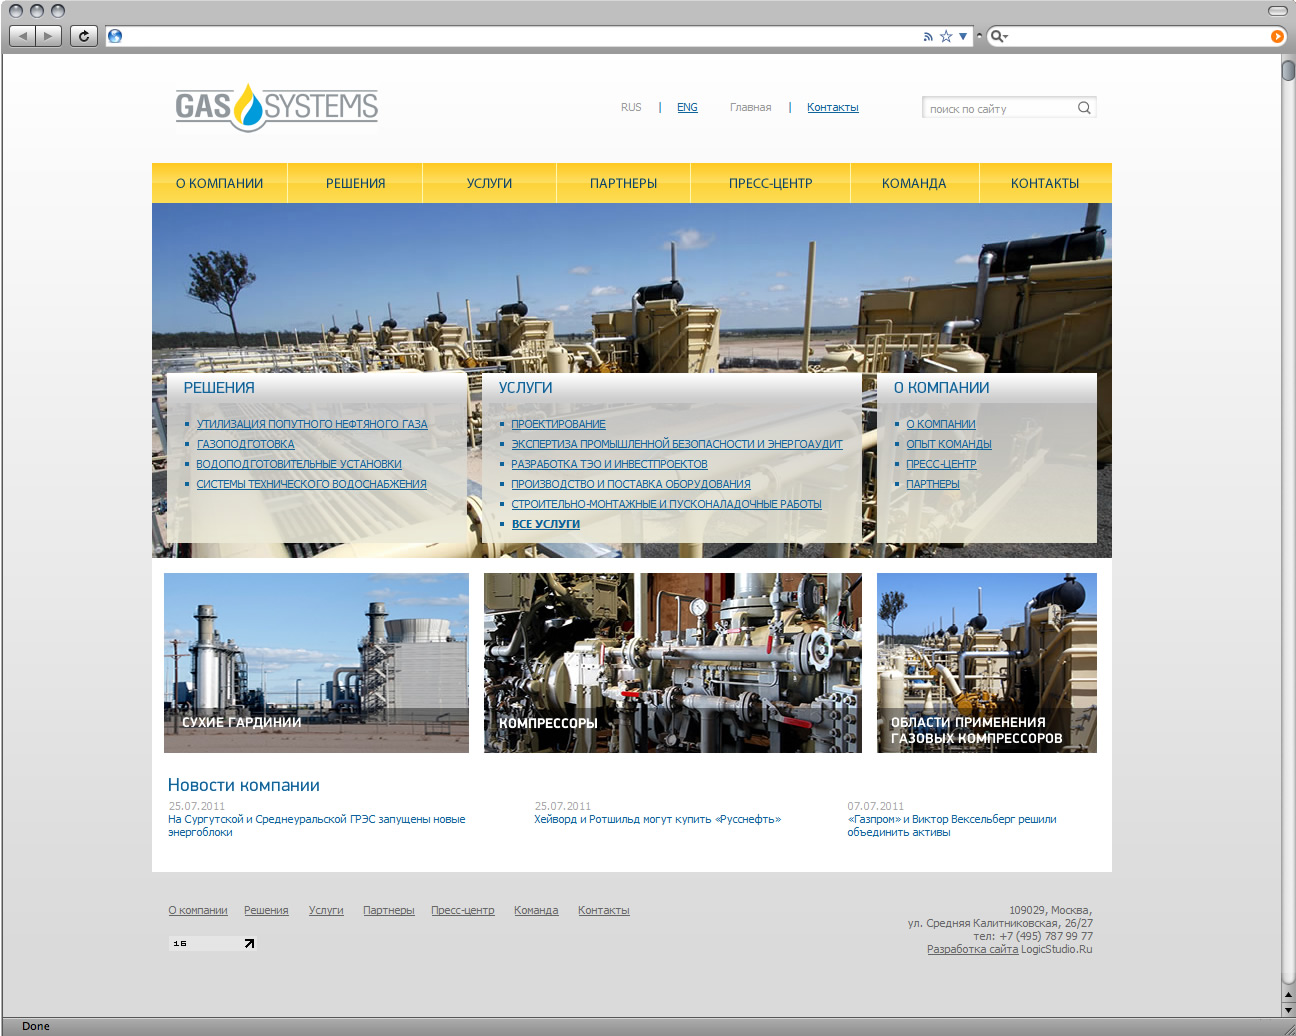Viewport: 1296px width, 1036px height.
Task: Open О КОМПАНИИ main menu item
Action: pyautogui.click(x=220, y=183)
